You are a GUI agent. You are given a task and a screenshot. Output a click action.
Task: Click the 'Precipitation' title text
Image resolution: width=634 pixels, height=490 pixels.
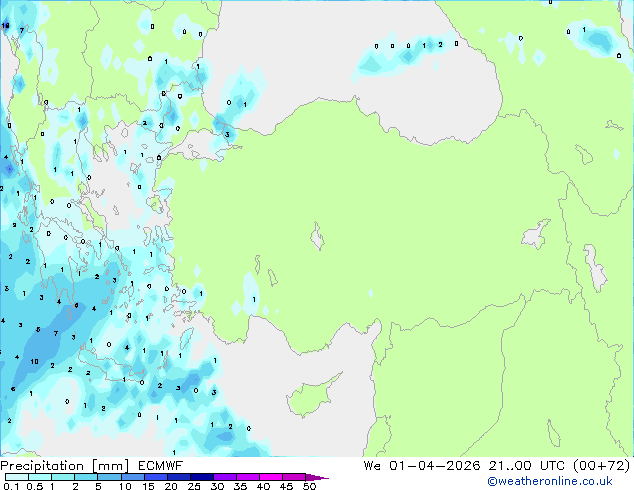tap(42, 466)
